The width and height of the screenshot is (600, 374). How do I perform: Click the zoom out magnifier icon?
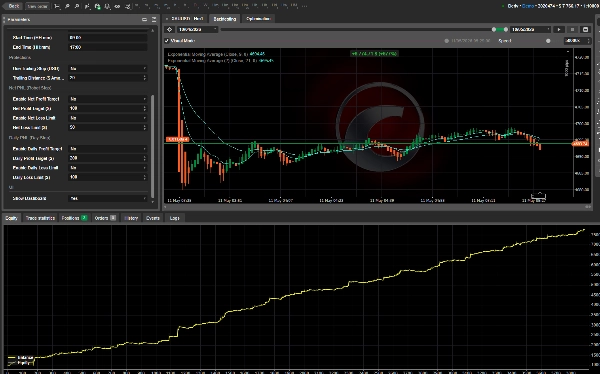coord(77,6)
